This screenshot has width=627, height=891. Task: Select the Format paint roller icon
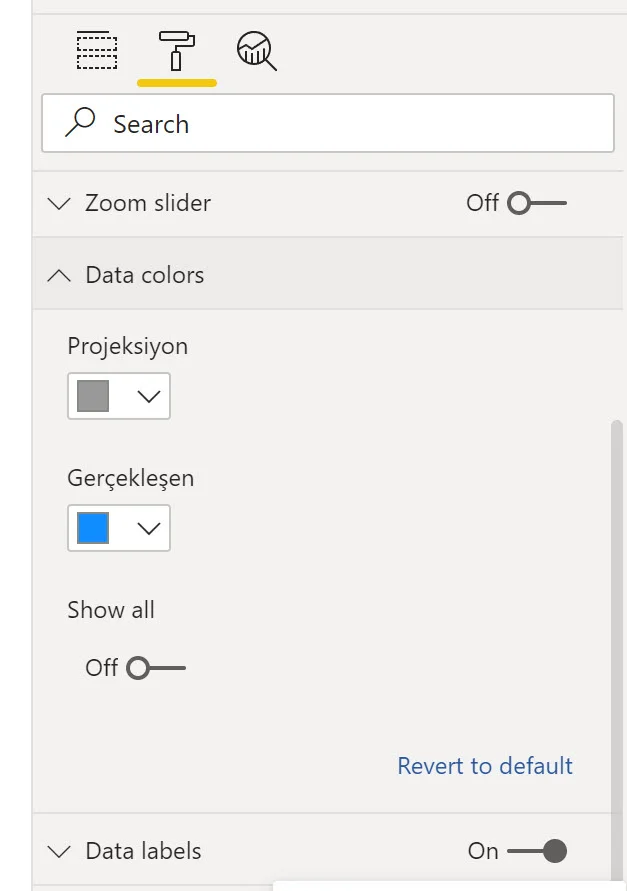176,50
